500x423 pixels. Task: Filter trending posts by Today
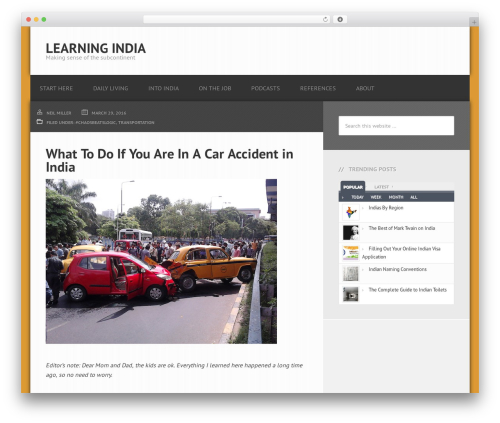point(357,197)
